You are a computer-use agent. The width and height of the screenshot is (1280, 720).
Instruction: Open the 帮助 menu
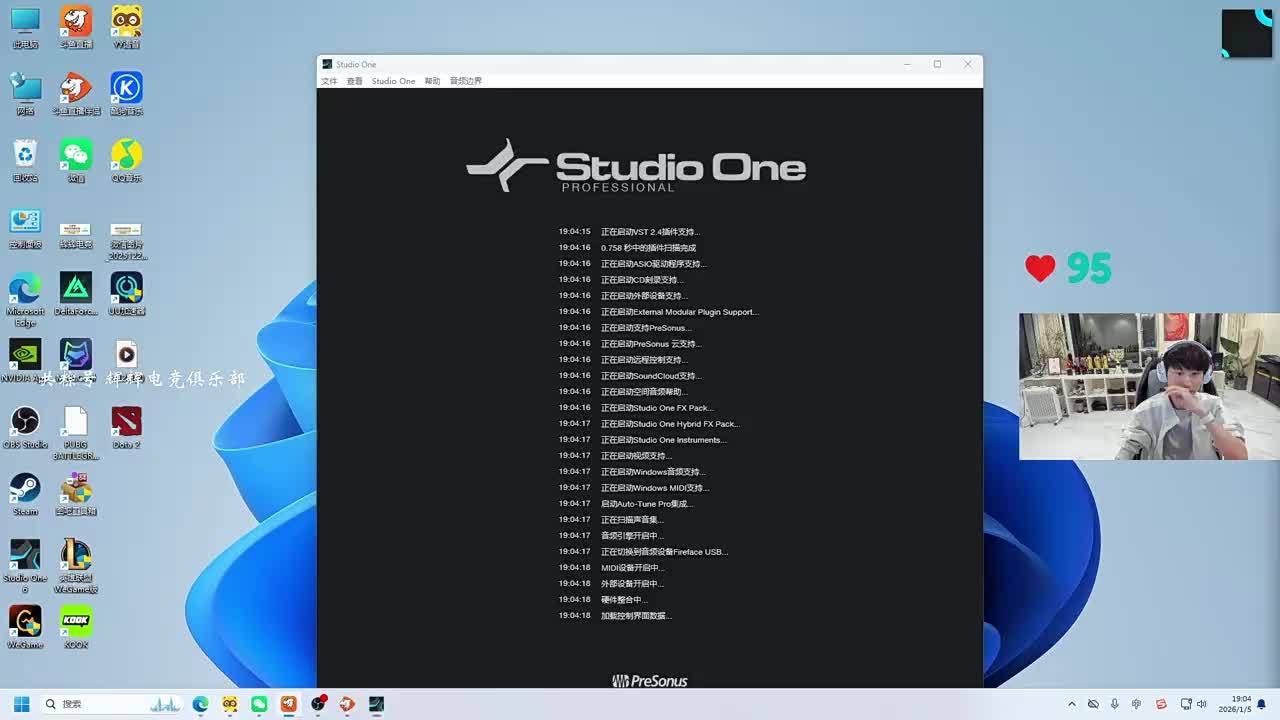pos(432,81)
